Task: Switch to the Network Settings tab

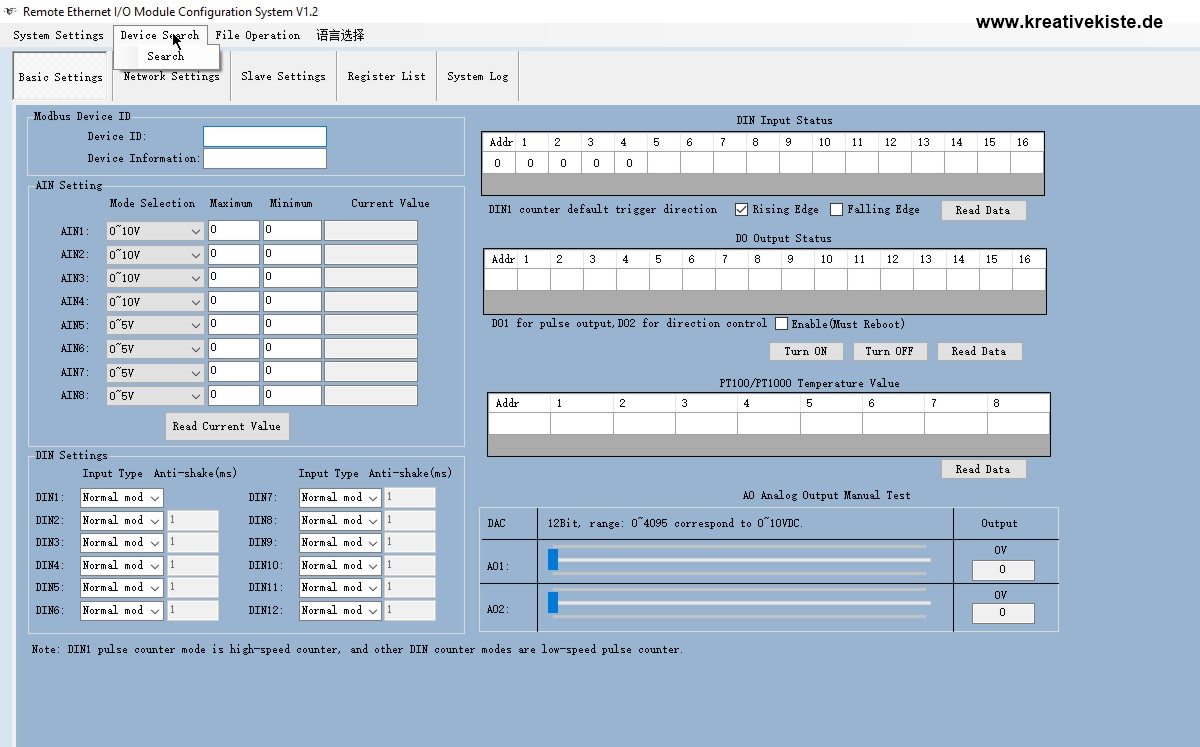Action: 171,76
